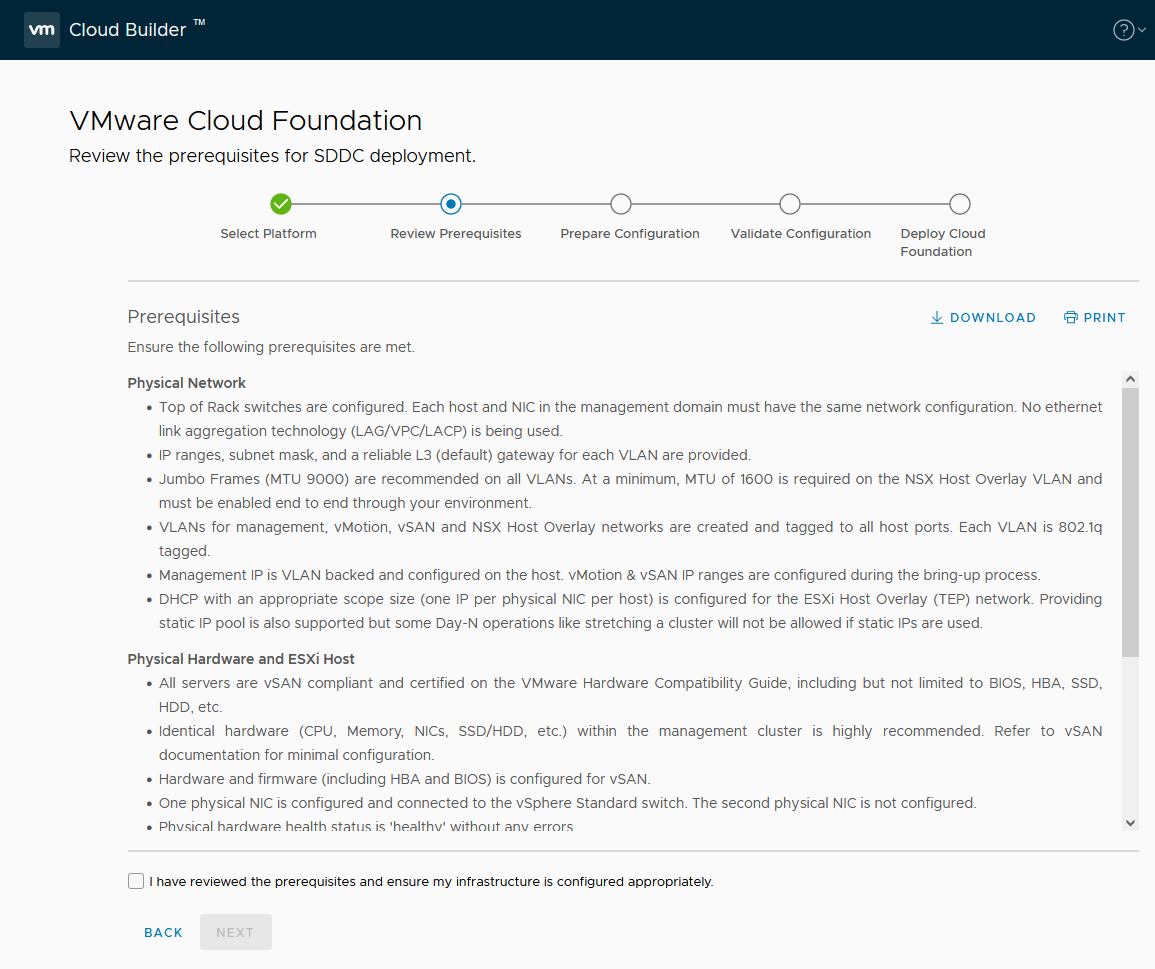Enable the infrastructure configured appropriately checkbox
The image size is (1155, 969).
136,881
